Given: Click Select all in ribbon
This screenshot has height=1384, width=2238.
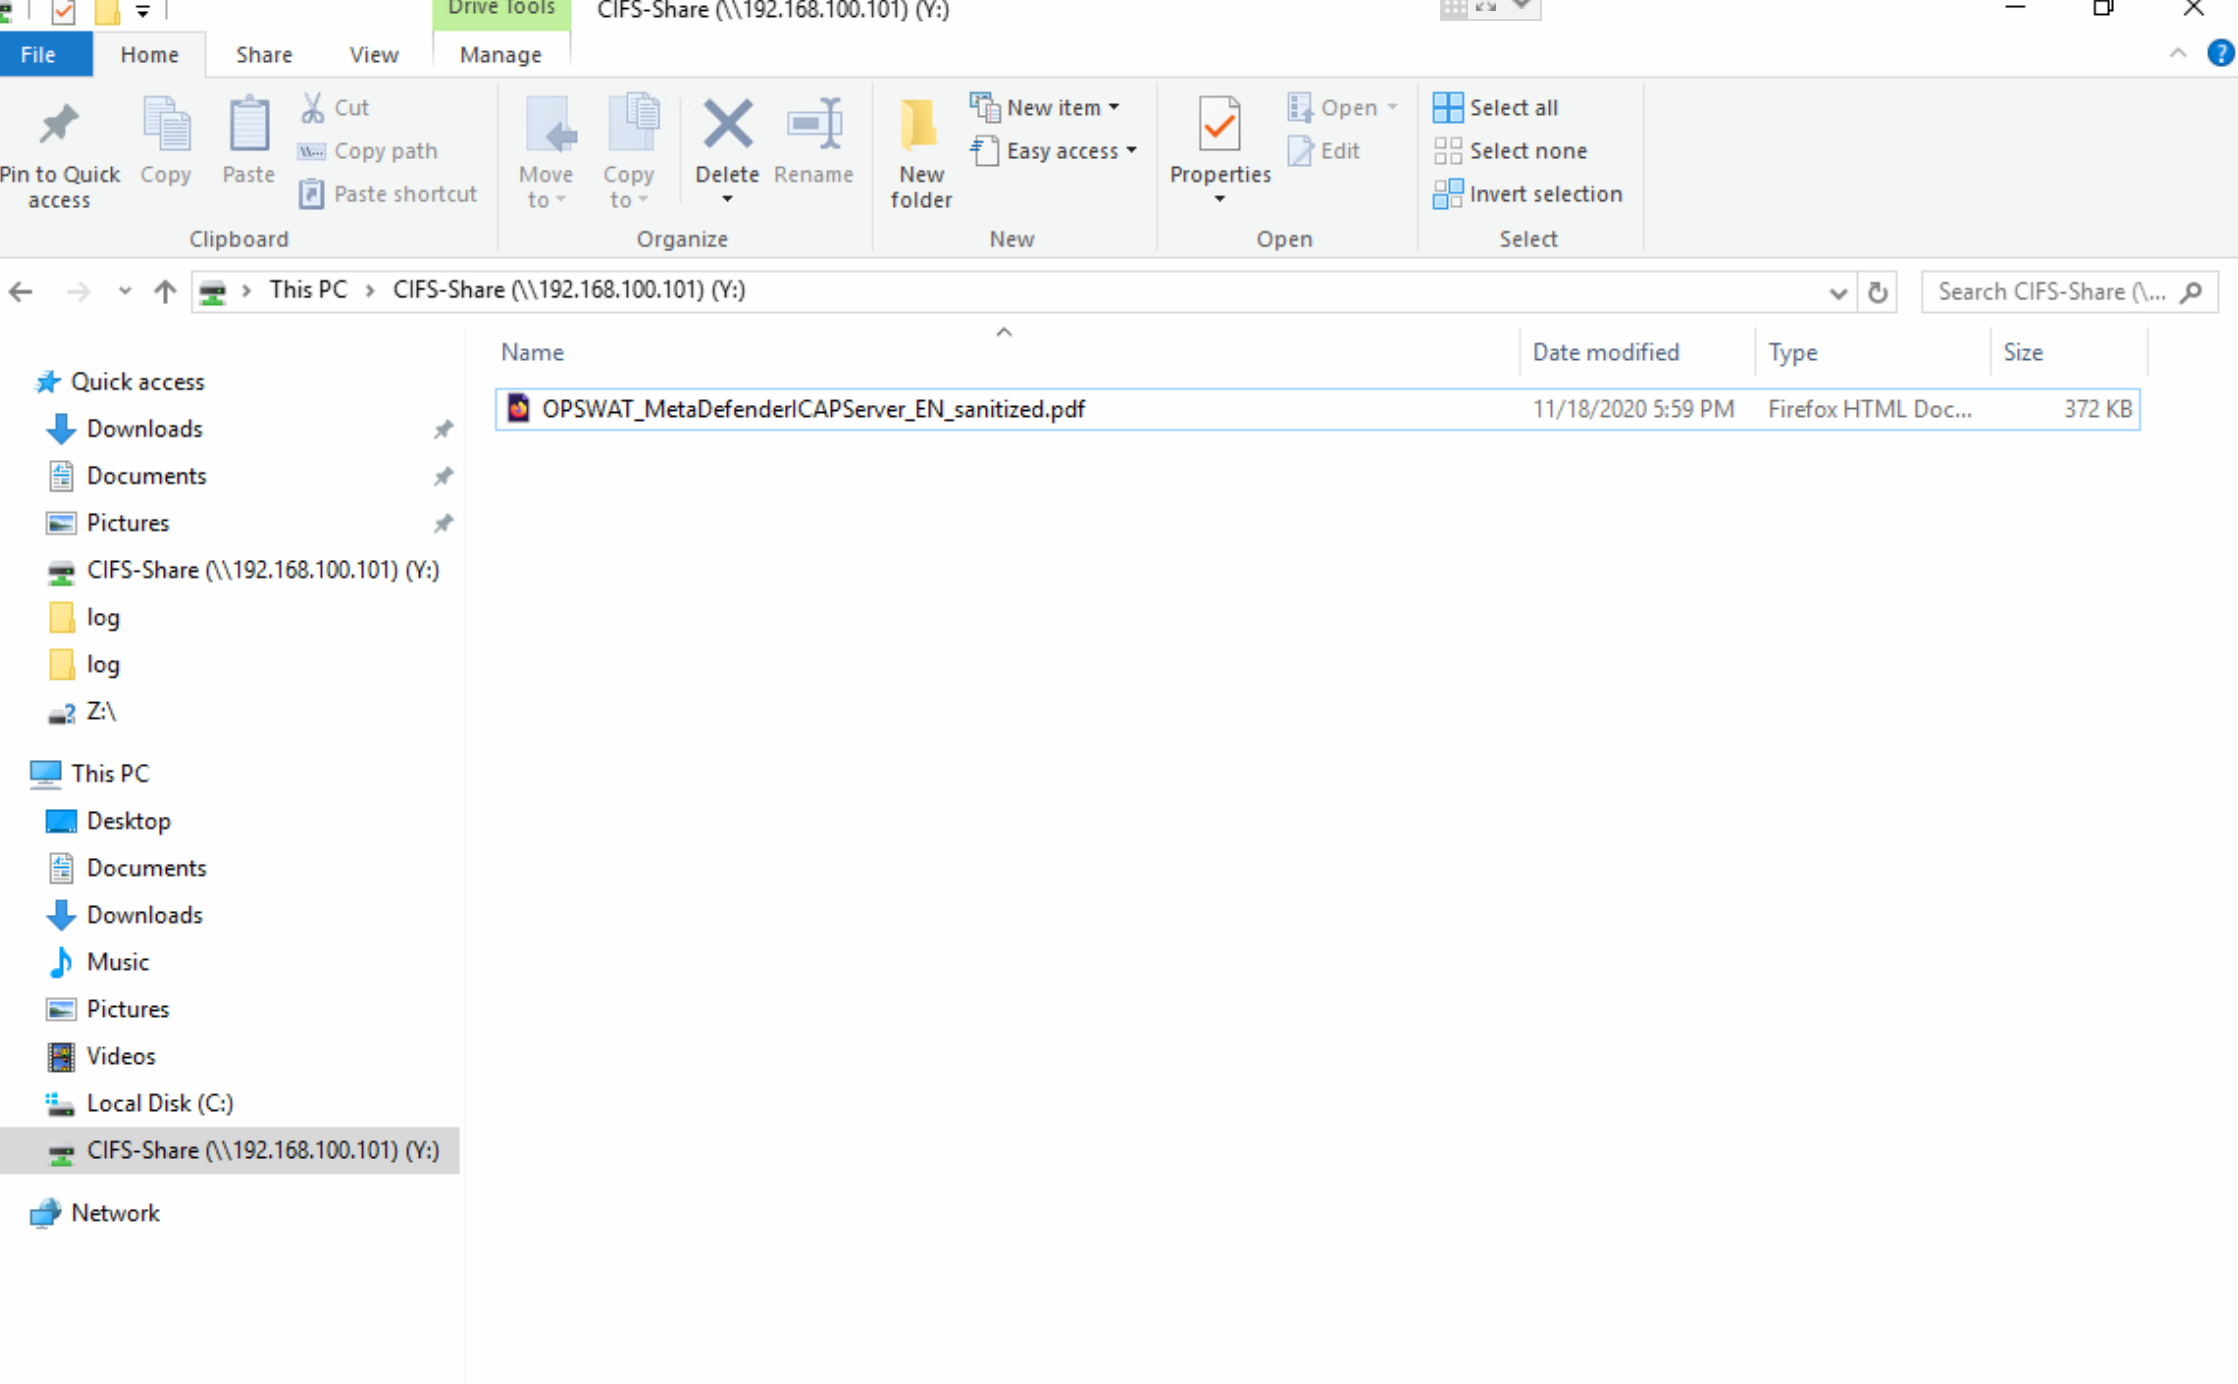Looking at the screenshot, I should [x=1496, y=107].
